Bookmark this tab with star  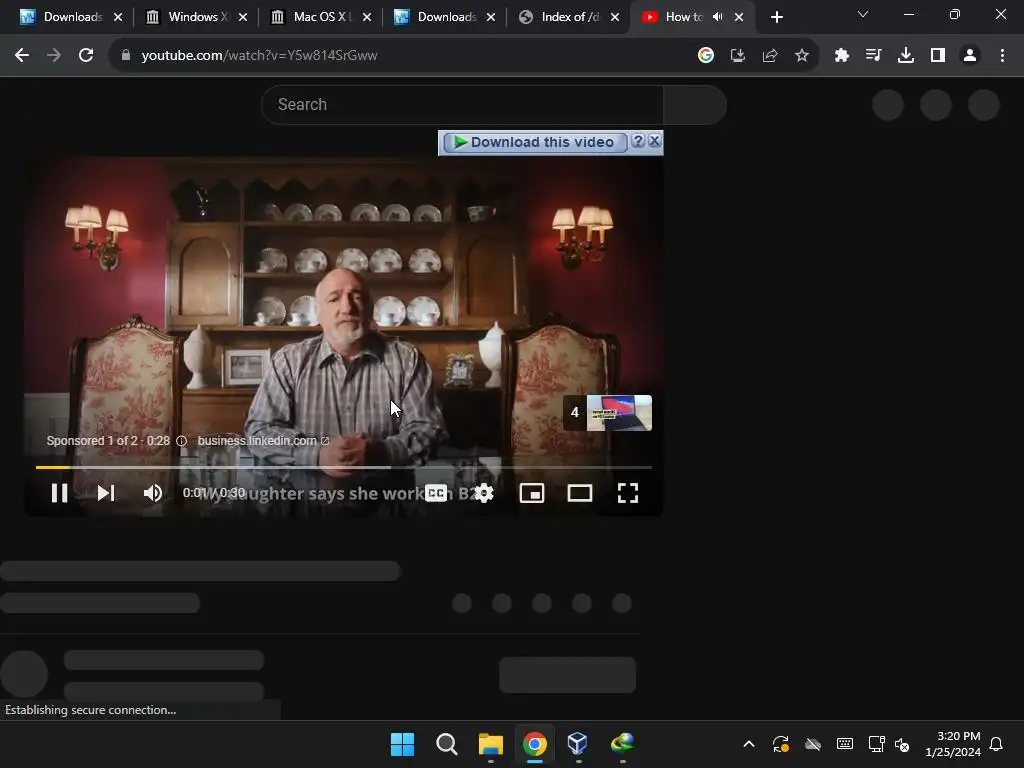(x=802, y=56)
